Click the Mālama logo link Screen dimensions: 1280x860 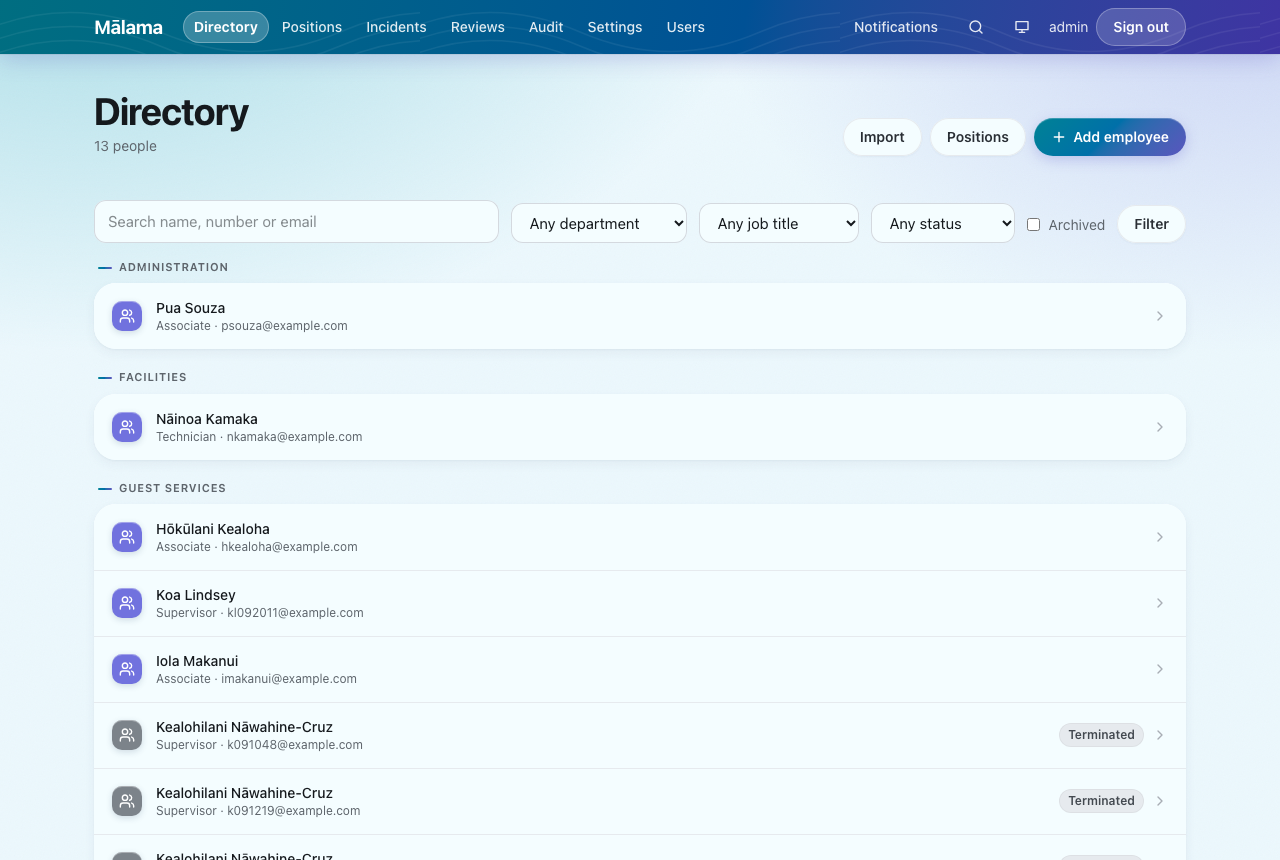point(128,27)
